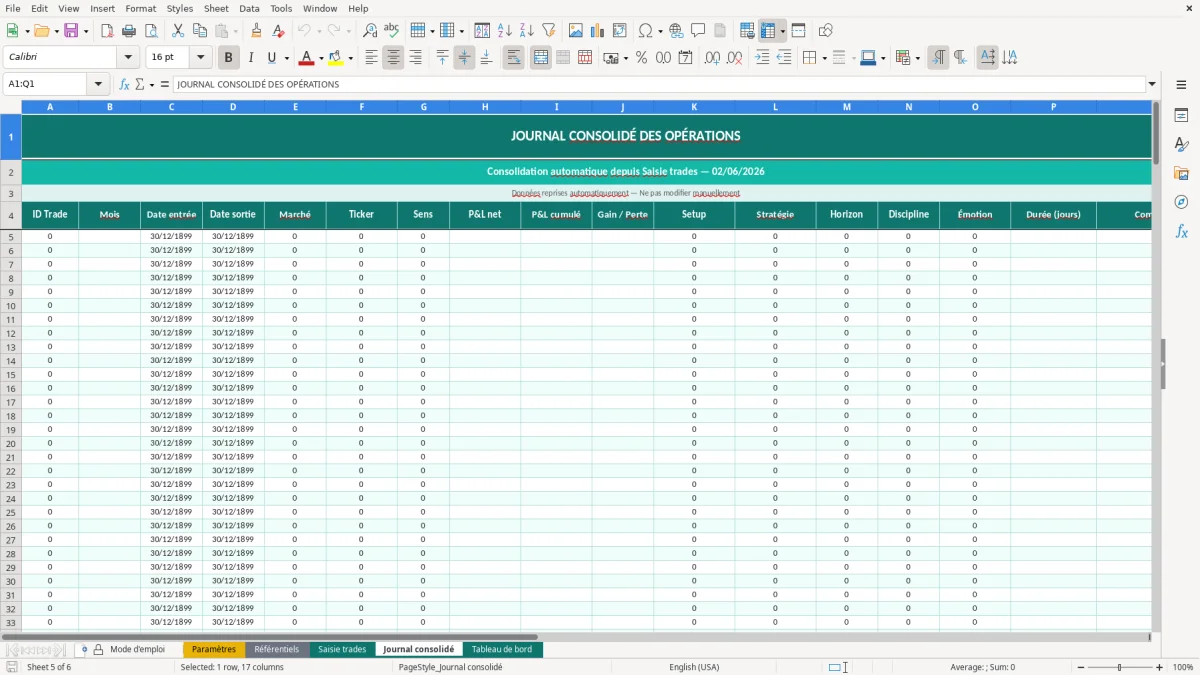
Task: Open the font name Calibri dropdown
Action: (127, 58)
